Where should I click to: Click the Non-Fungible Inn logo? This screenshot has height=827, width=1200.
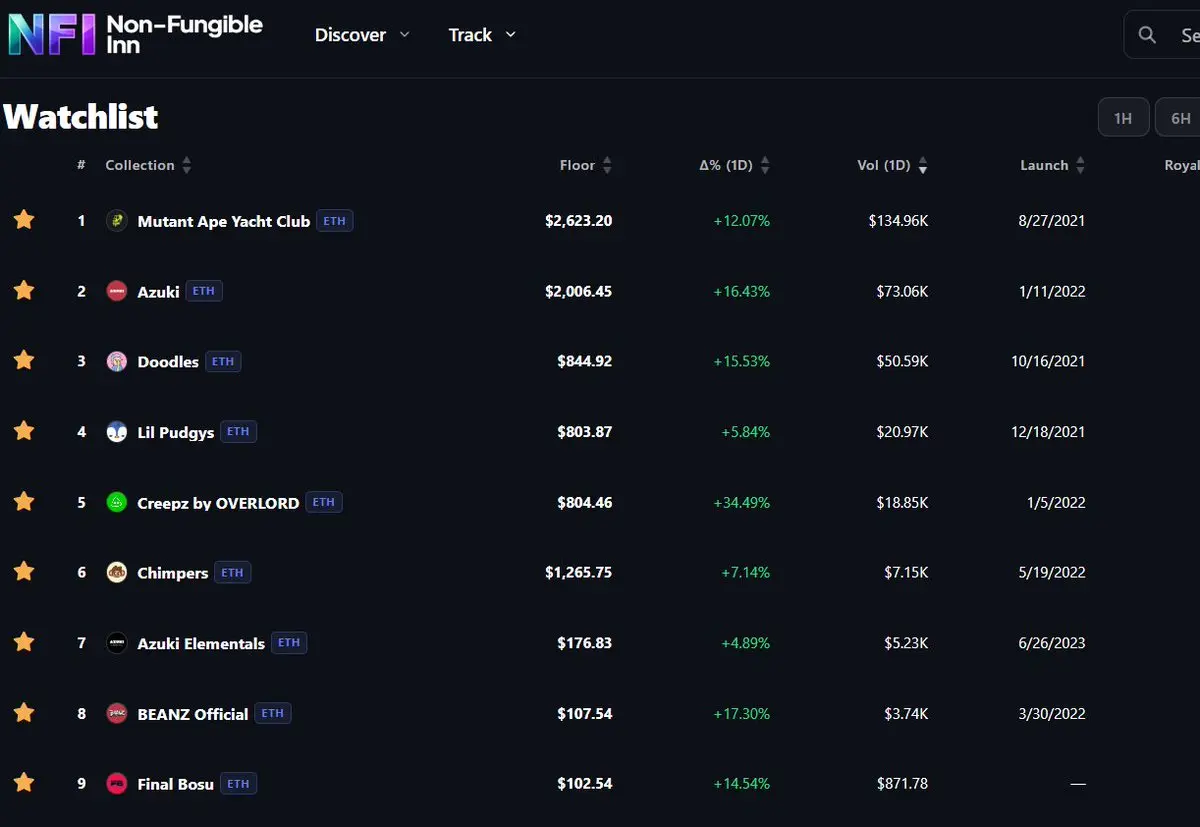point(135,34)
